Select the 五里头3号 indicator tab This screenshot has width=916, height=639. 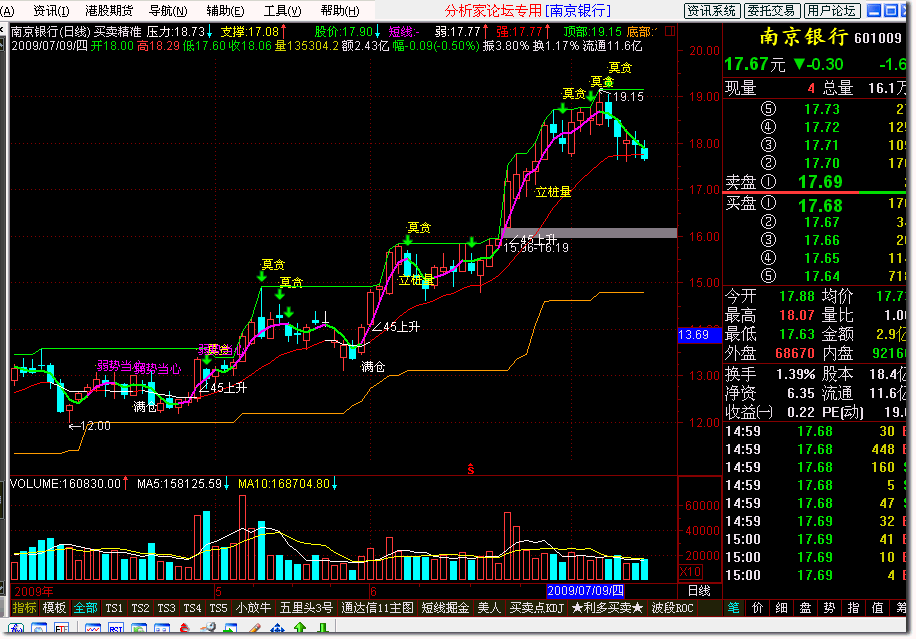point(307,608)
